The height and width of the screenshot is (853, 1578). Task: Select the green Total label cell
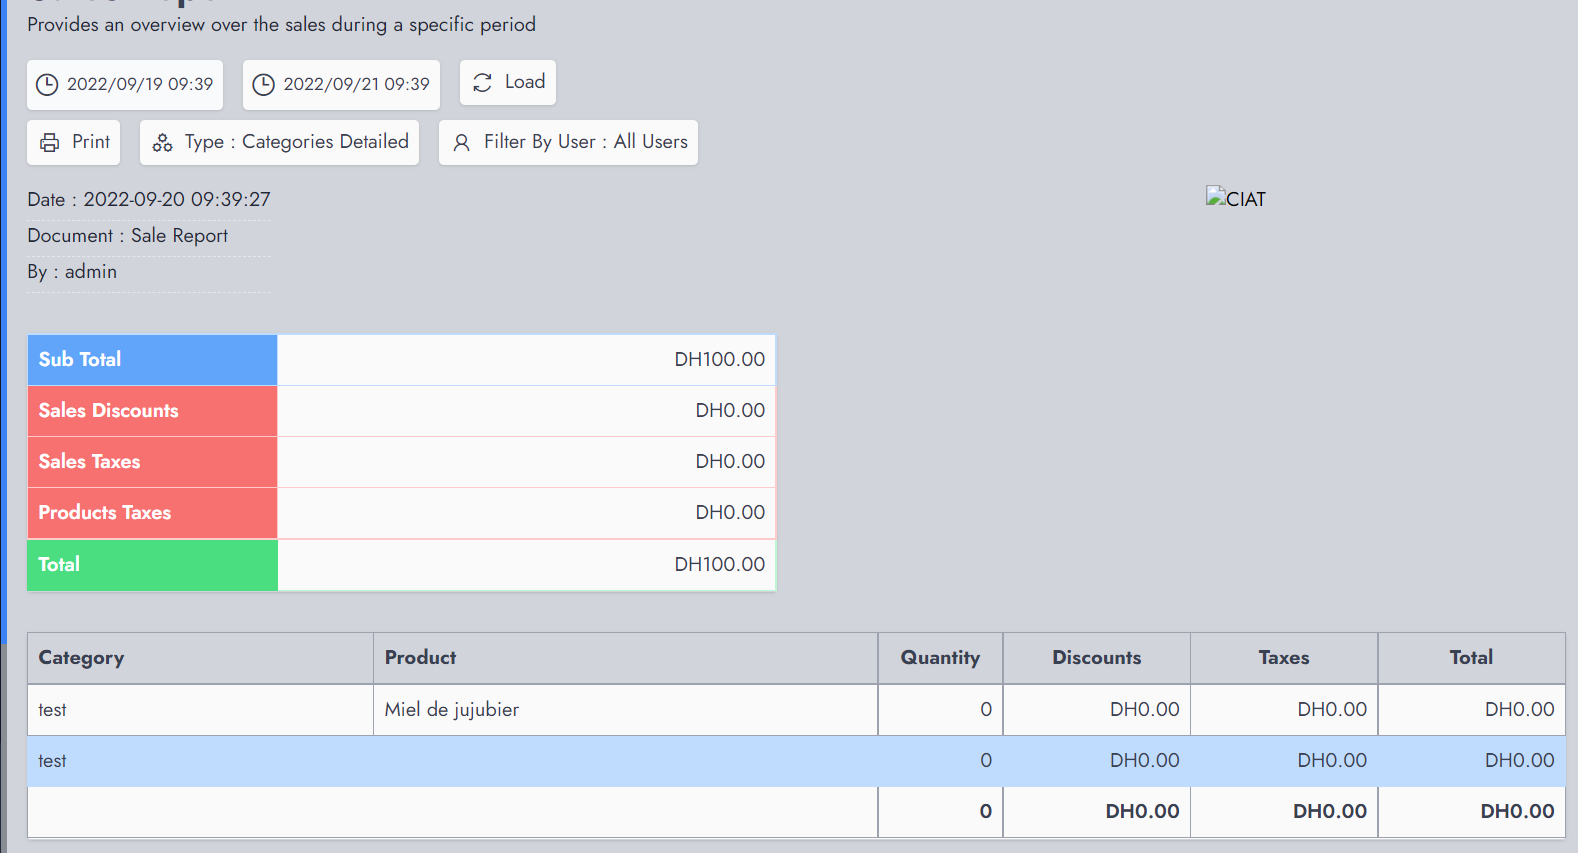pos(152,565)
